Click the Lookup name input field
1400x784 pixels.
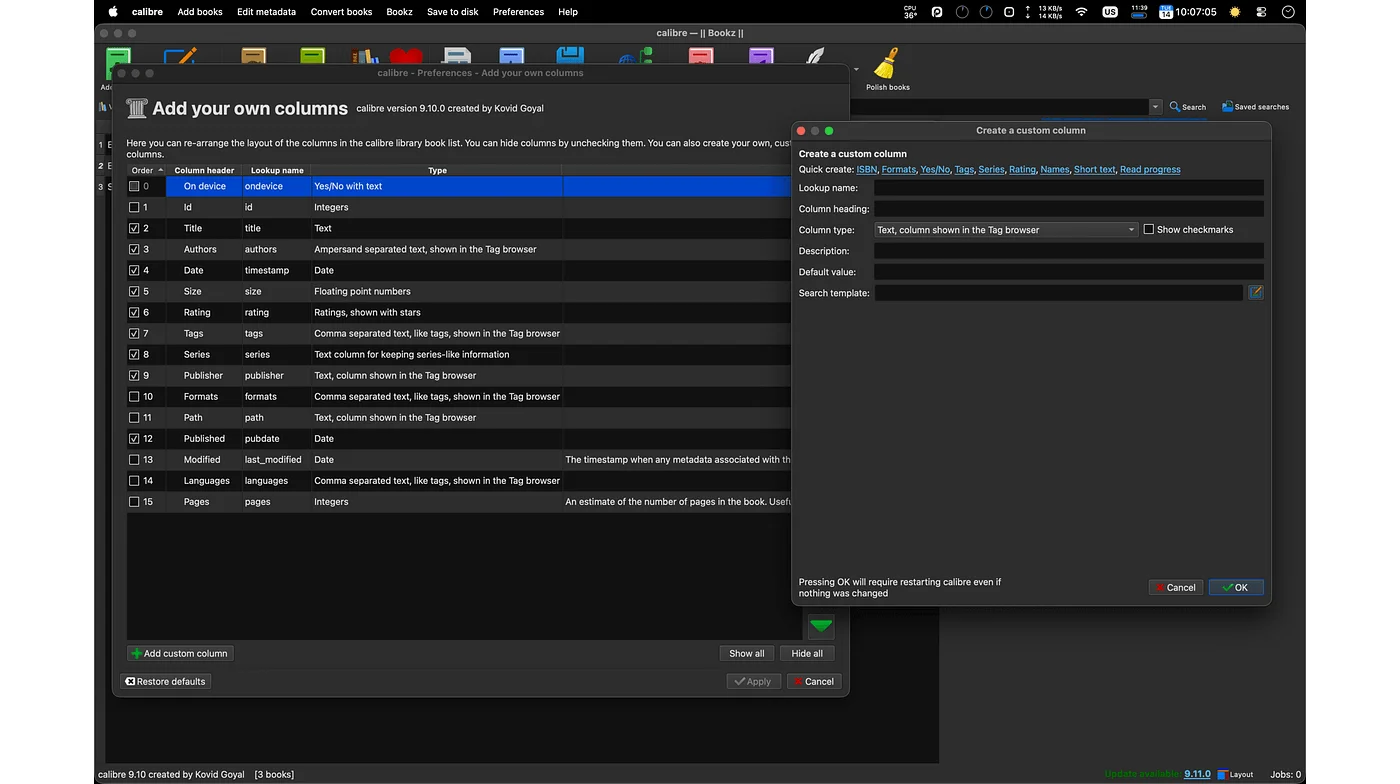[1069, 188]
